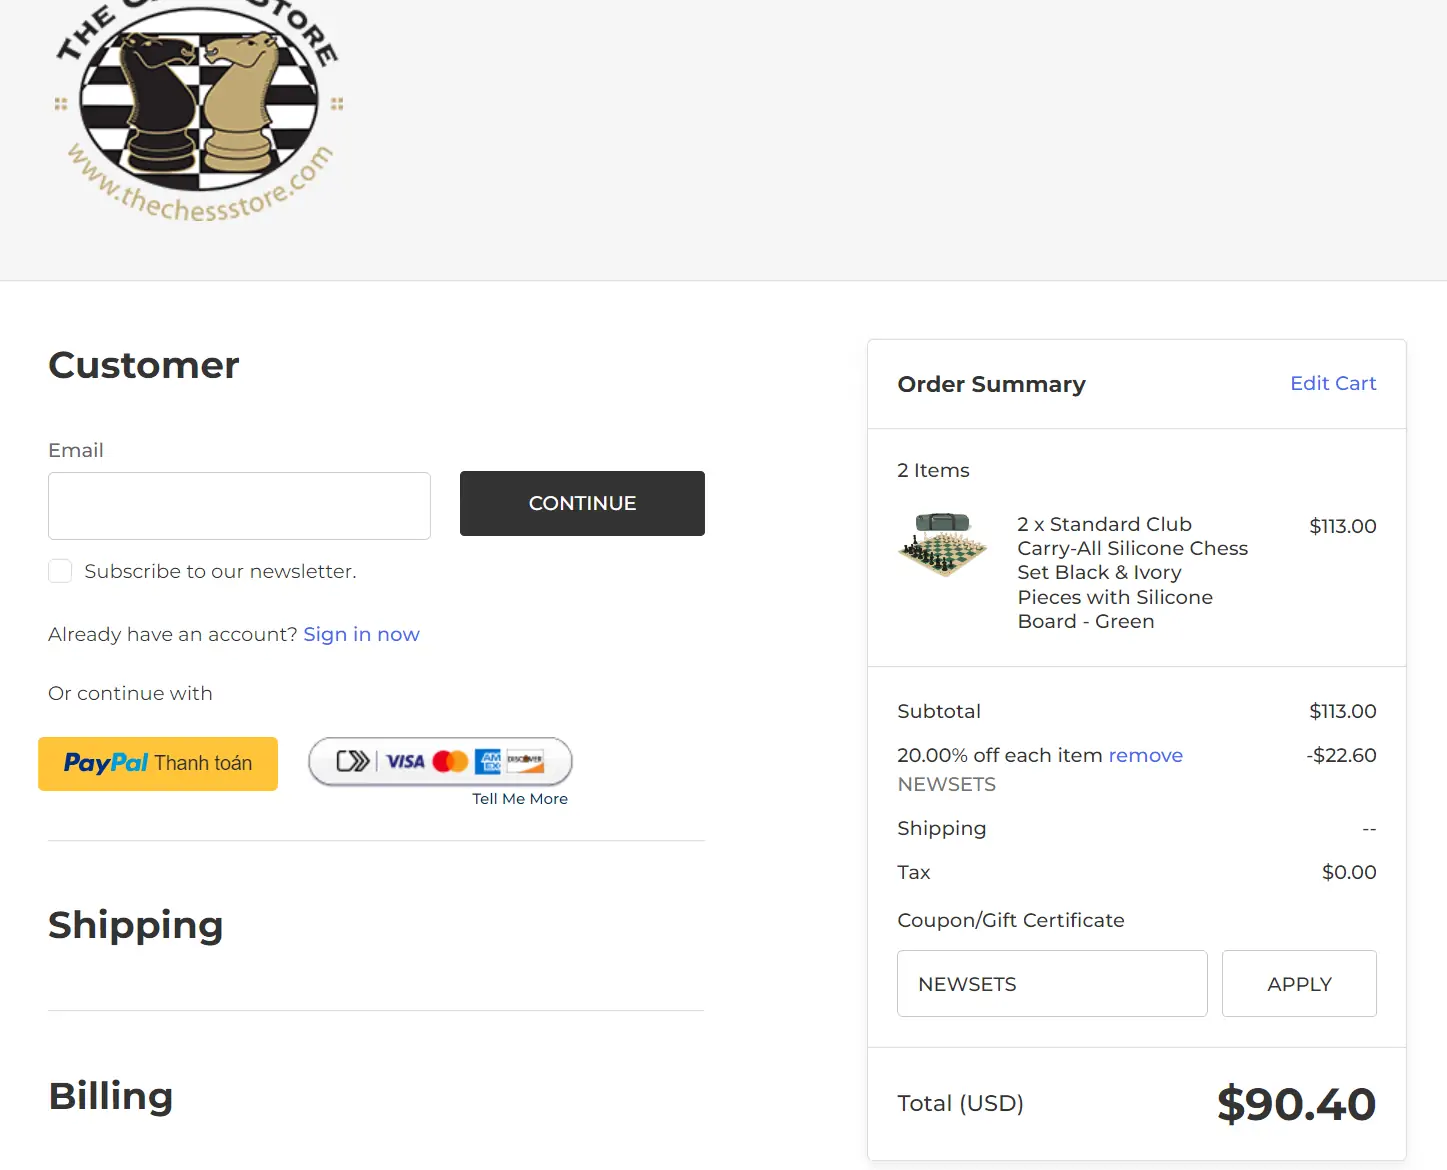This screenshot has height=1170, width=1447.
Task: Click the PayPal logo in checkout button
Action: 106,763
